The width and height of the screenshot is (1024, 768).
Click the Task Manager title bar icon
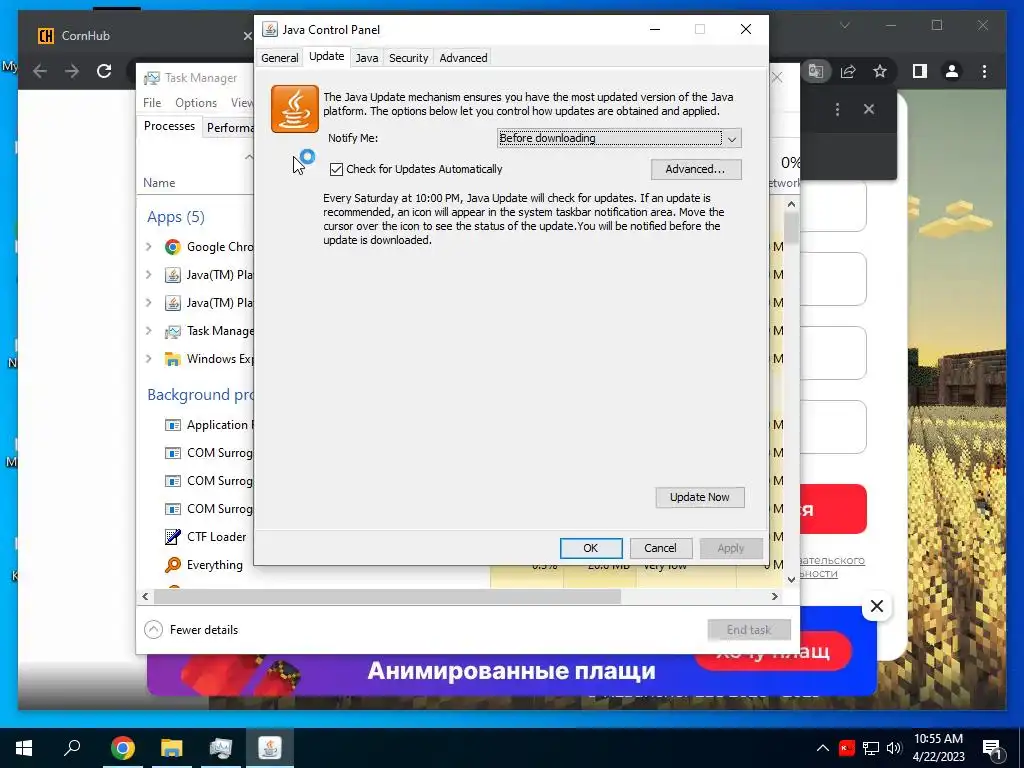(152, 78)
